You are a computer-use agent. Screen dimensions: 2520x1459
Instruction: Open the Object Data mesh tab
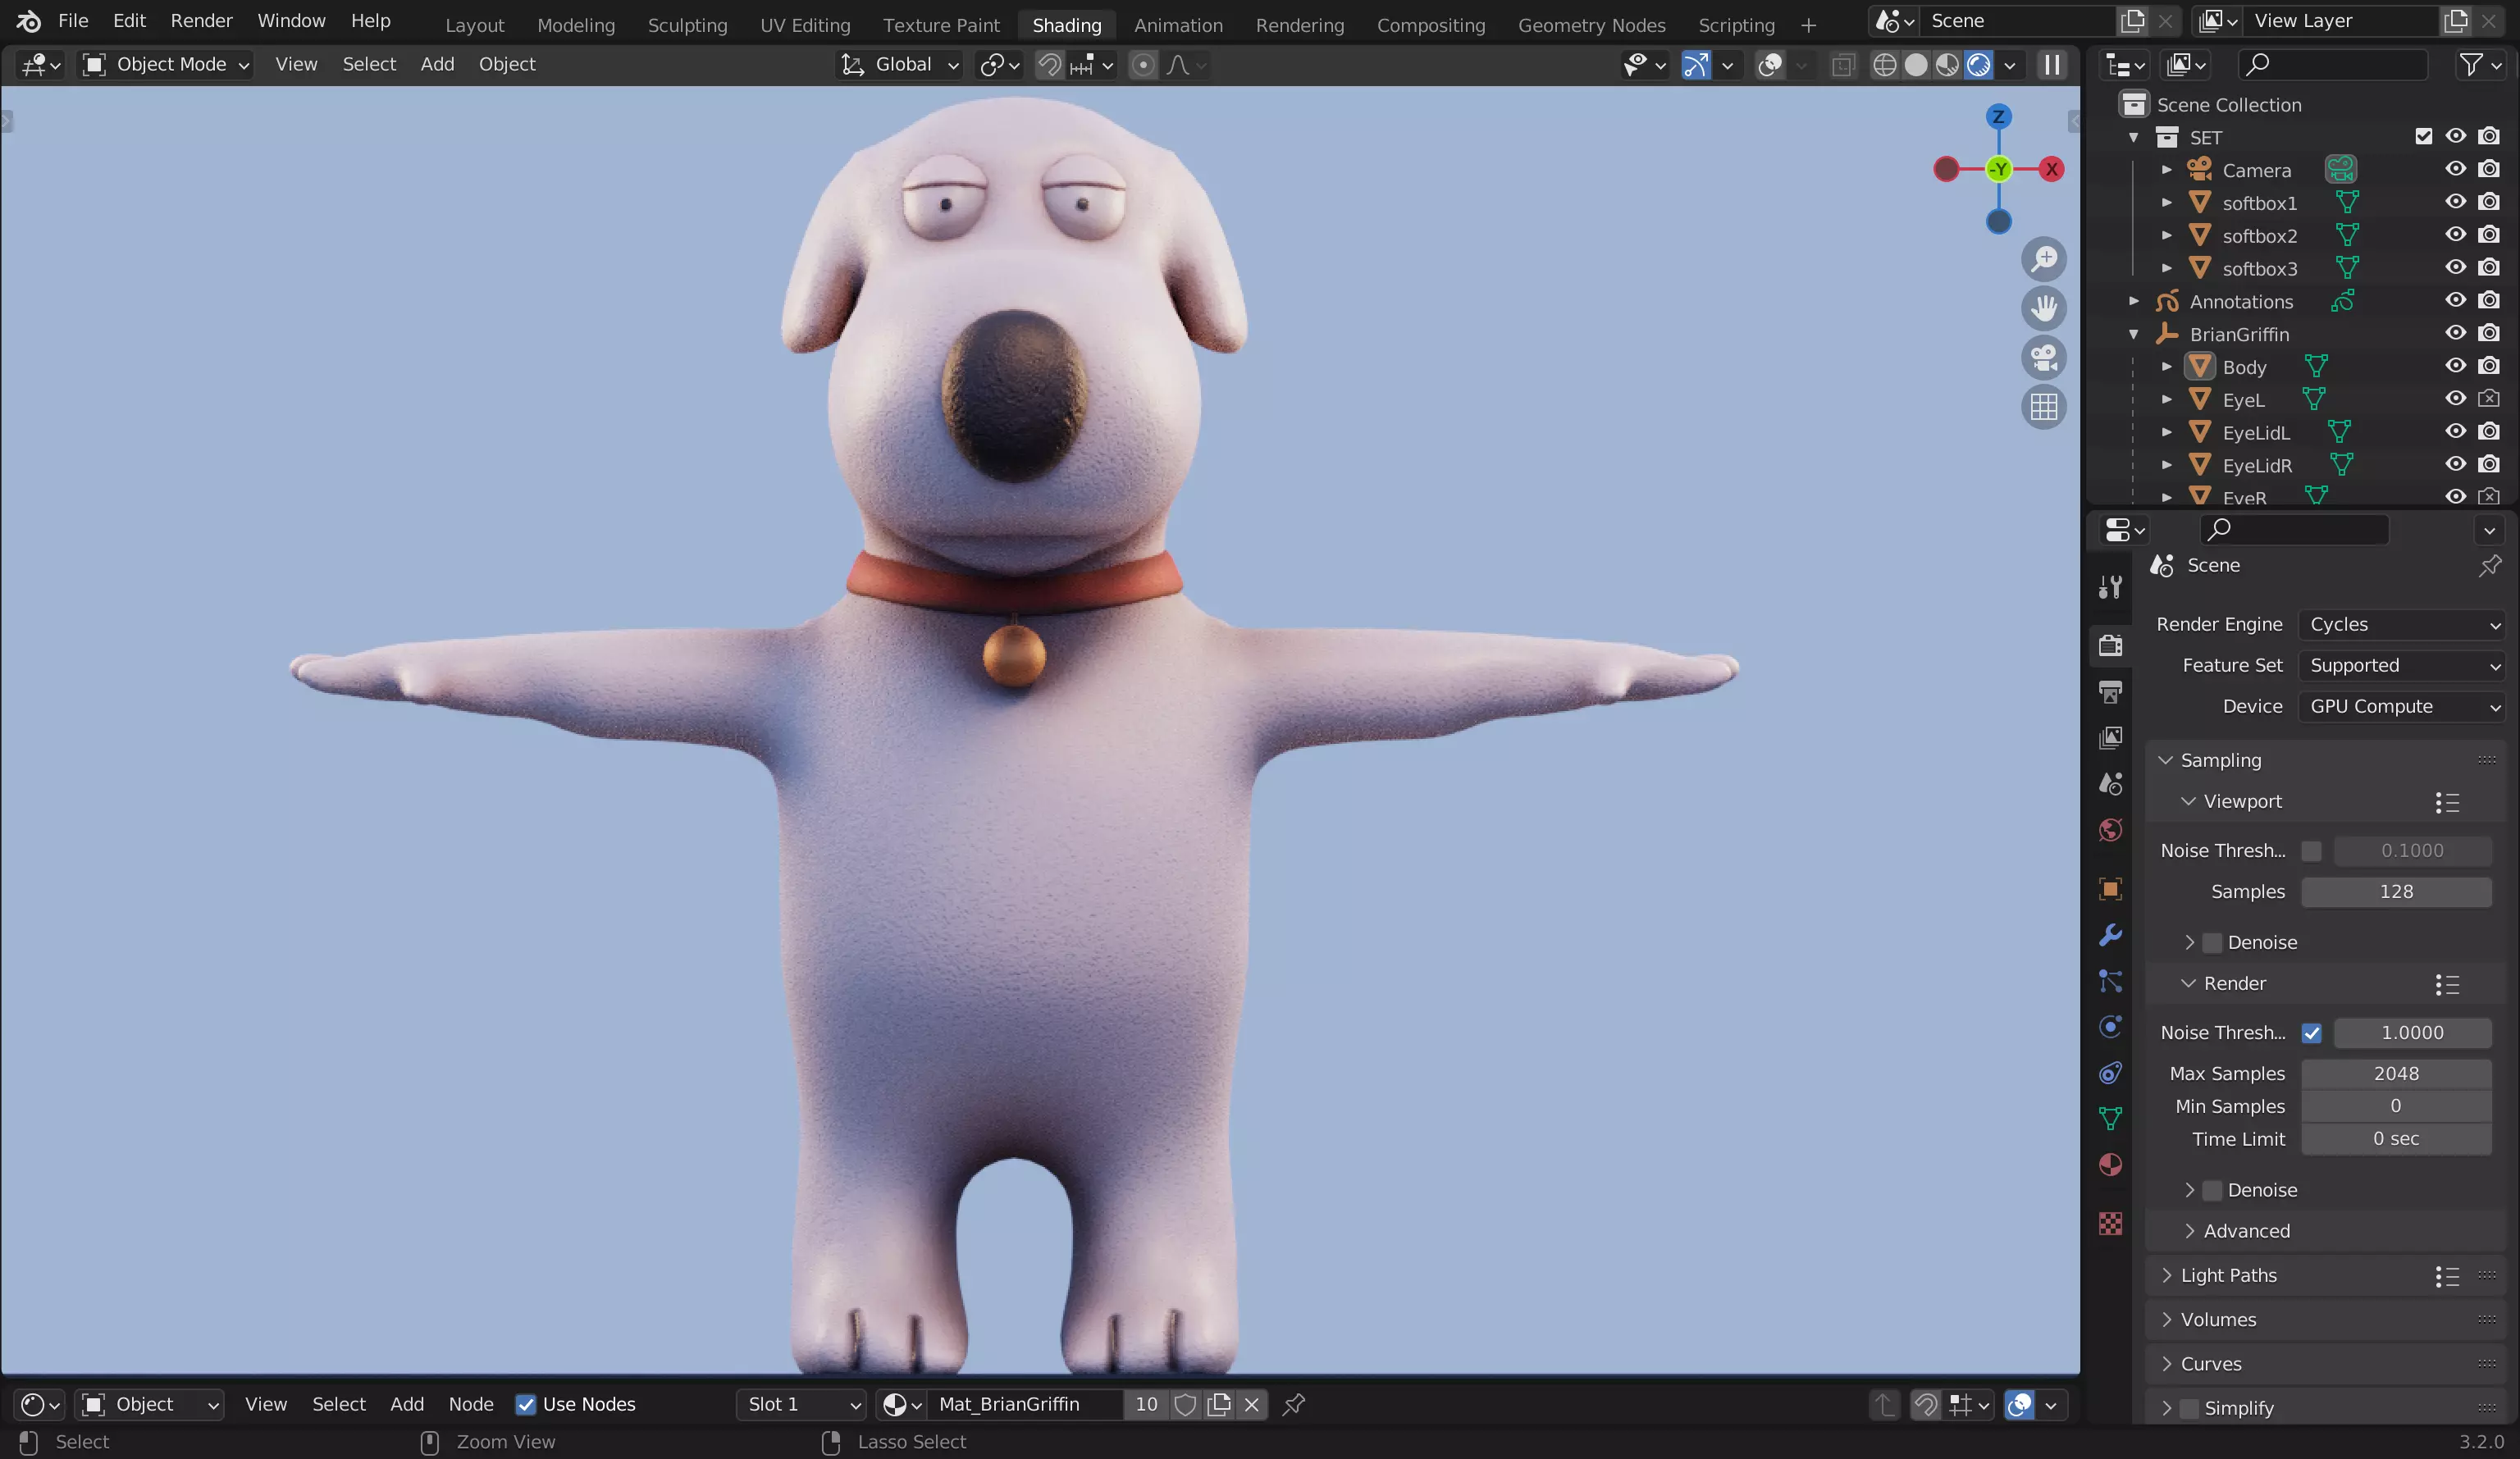[2110, 1119]
